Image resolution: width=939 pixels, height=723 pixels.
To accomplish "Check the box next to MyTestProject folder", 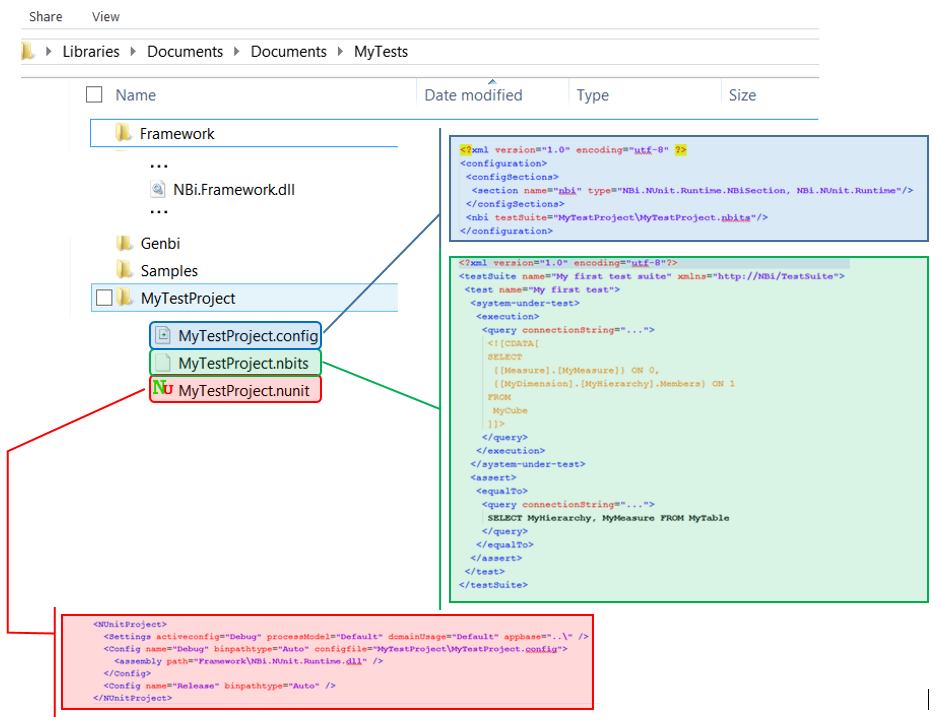I will 103,298.
